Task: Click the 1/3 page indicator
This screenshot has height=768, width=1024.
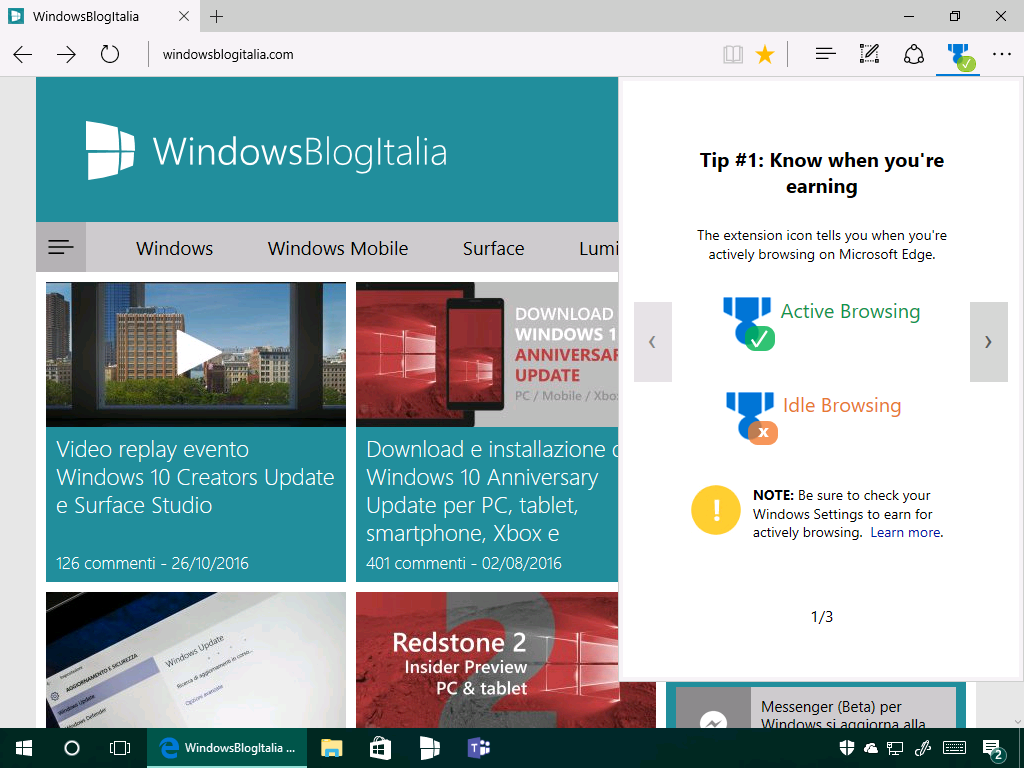Action: (822, 616)
